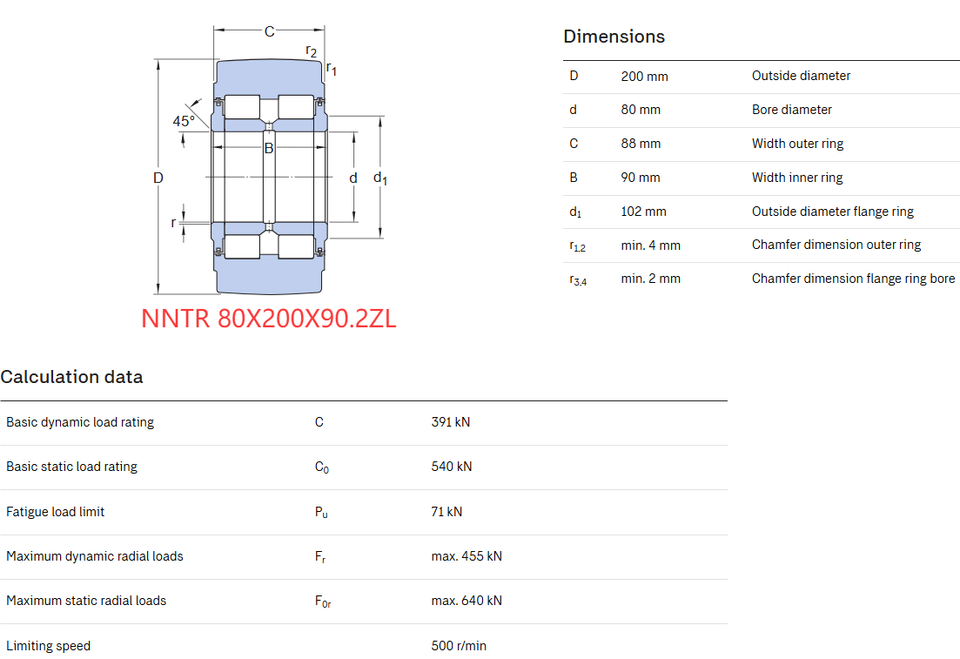Select the 500 r/min value
Image resolution: width=960 pixels, height=659 pixels.
[459, 646]
